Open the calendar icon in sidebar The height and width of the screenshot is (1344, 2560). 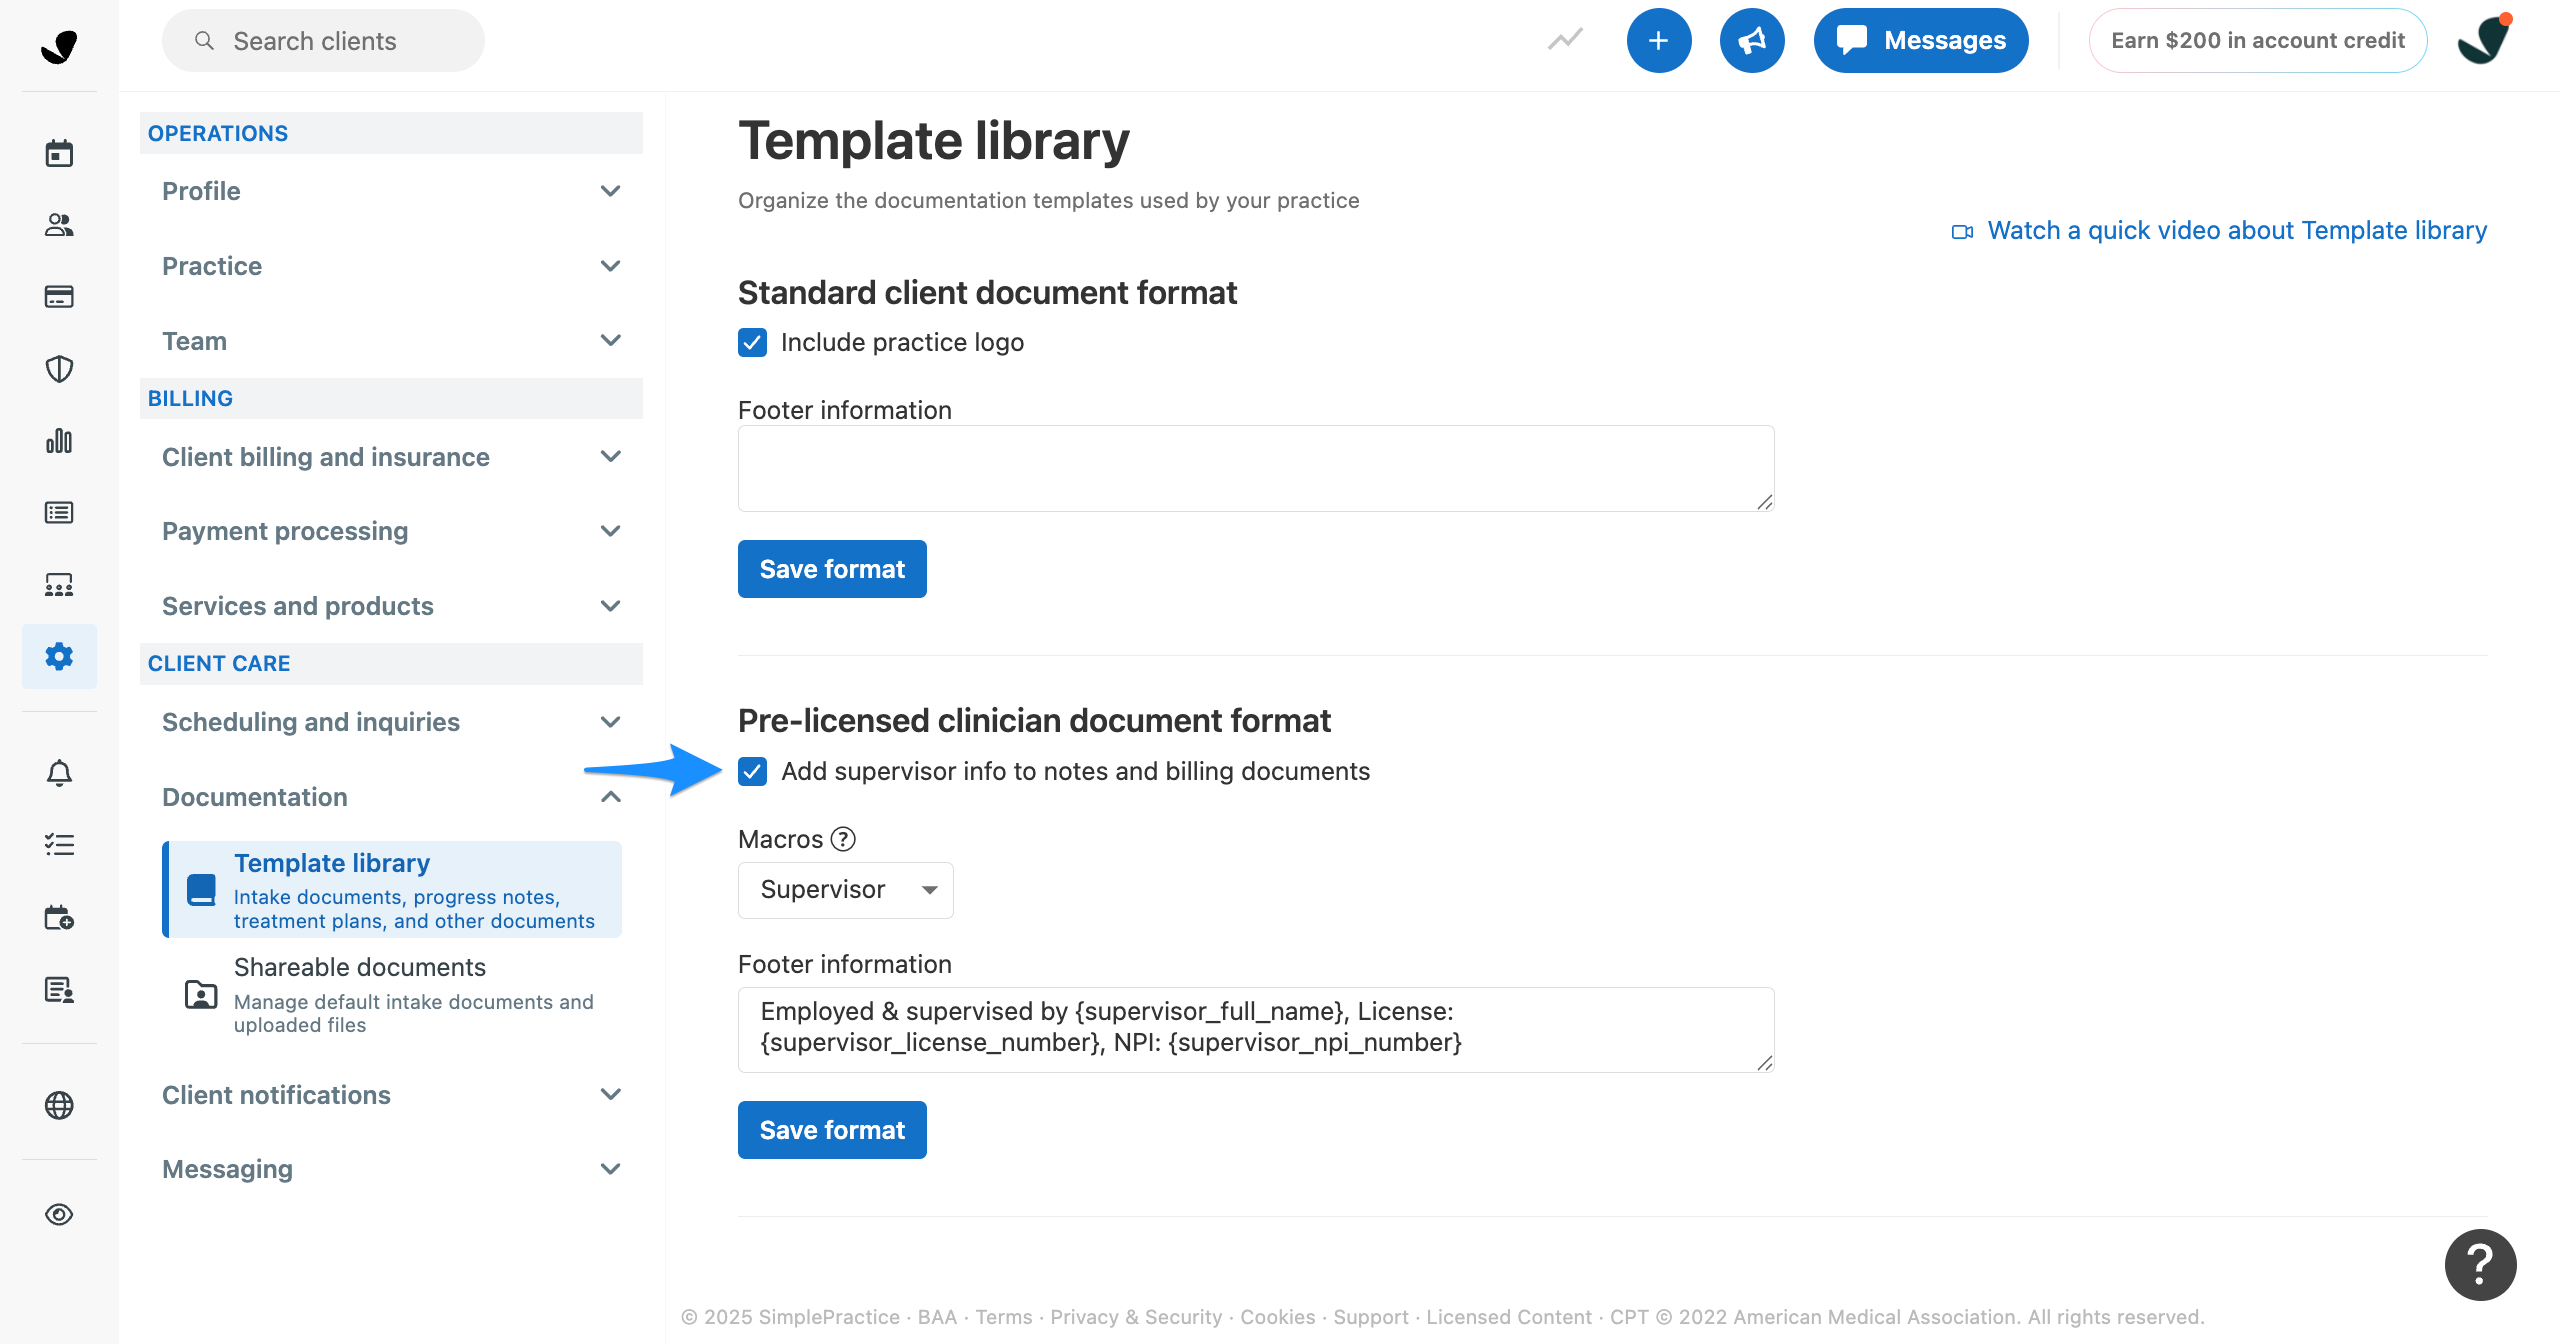click(59, 153)
